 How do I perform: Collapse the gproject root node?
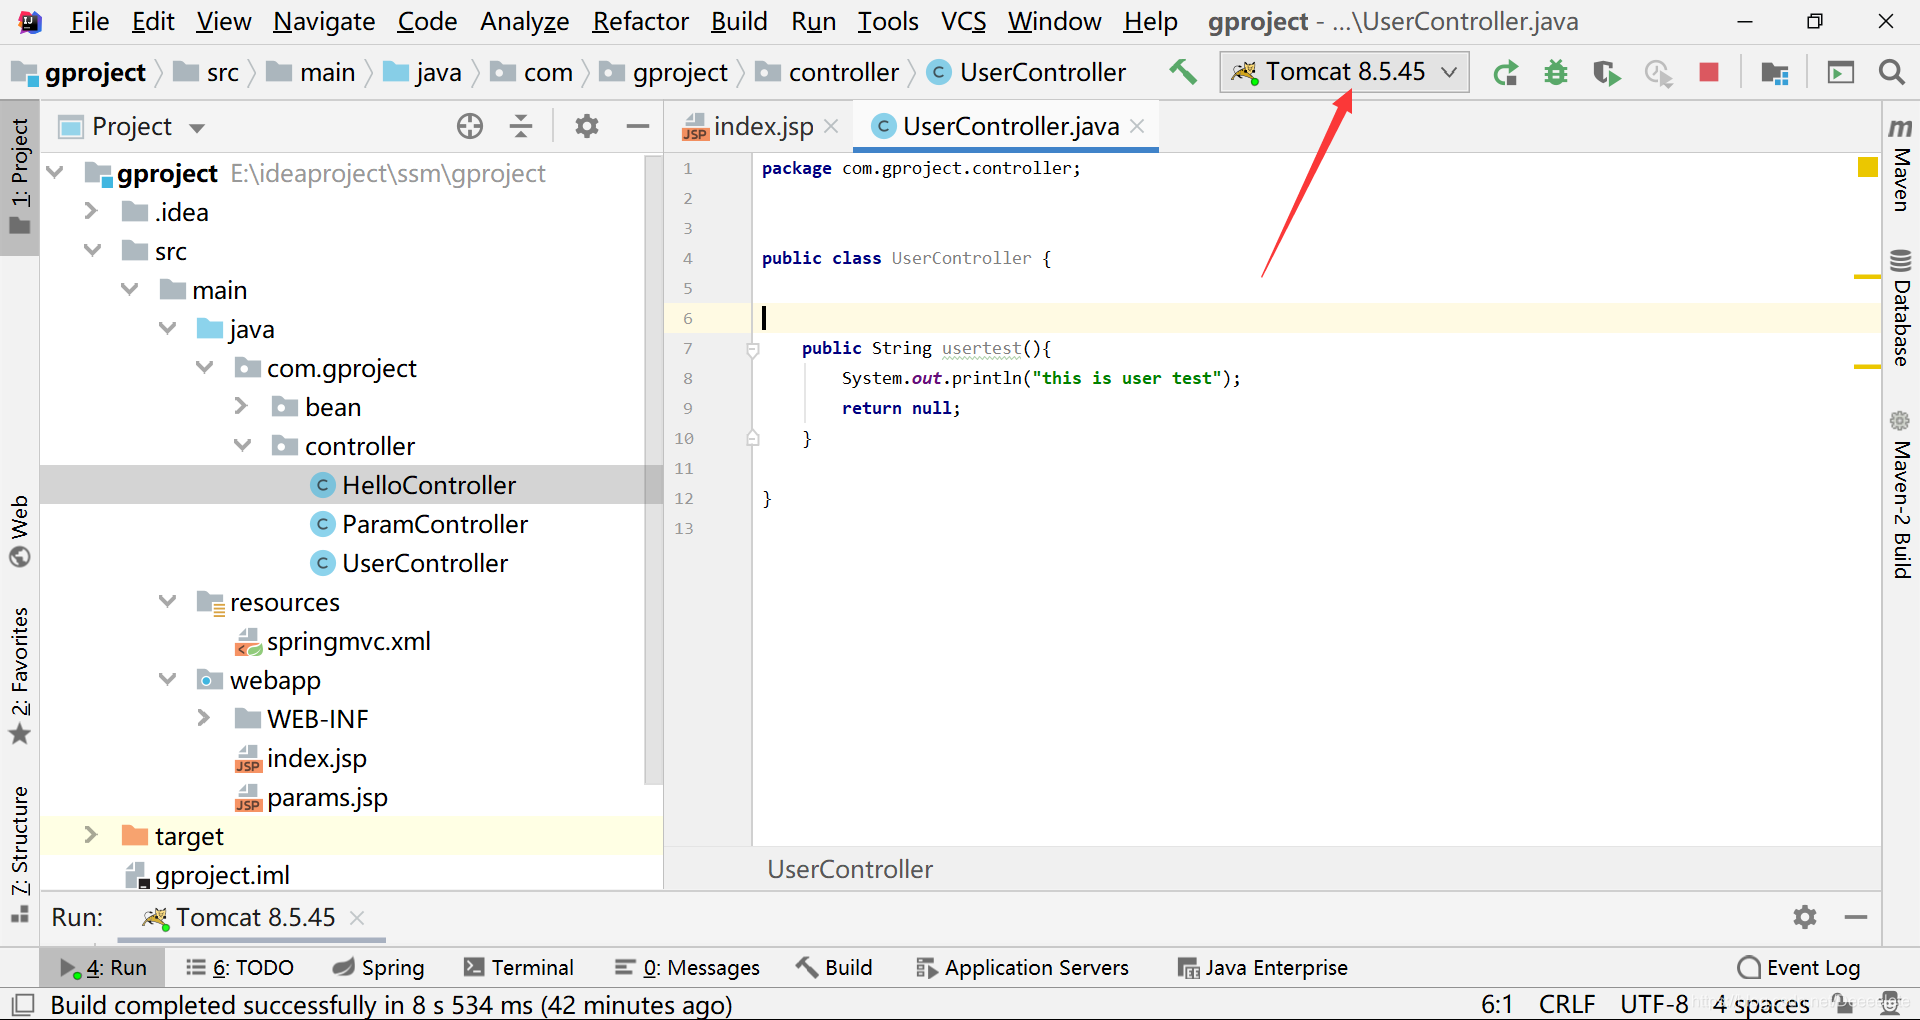point(56,172)
